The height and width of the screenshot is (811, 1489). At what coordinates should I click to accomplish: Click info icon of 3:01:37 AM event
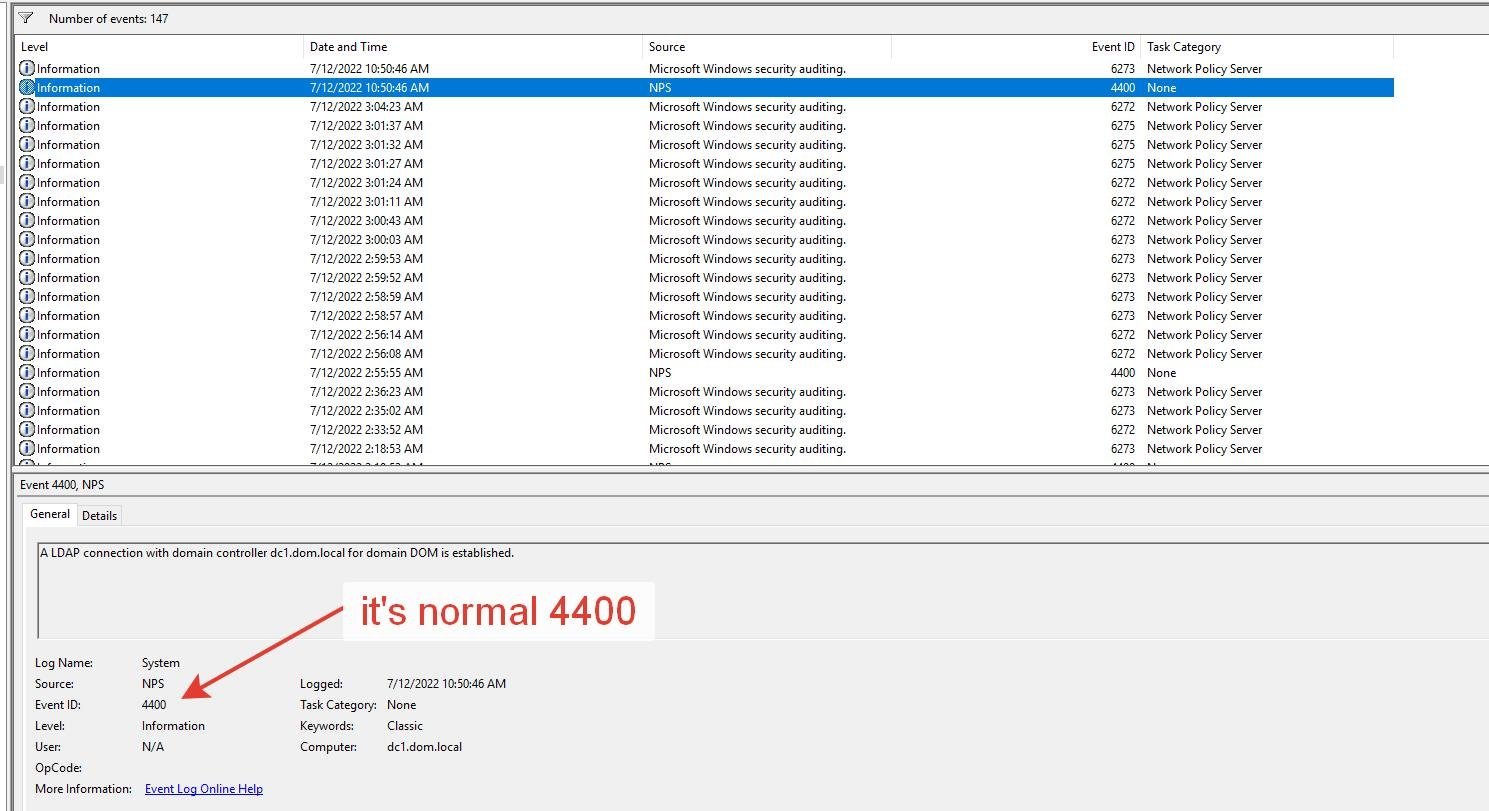(27, 125)
